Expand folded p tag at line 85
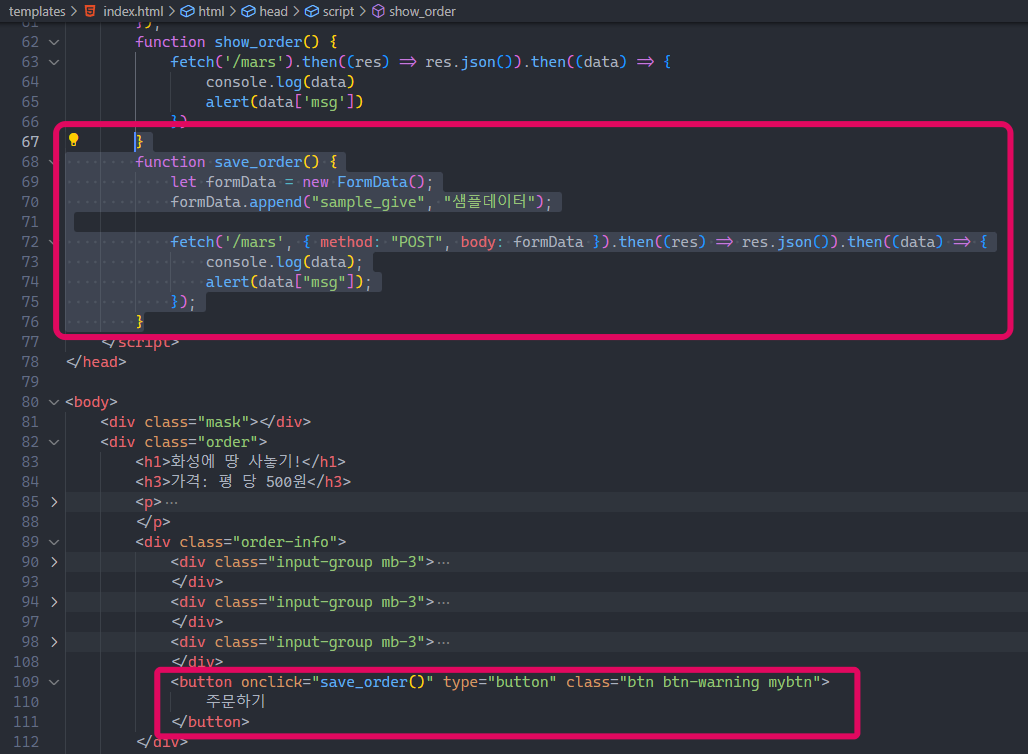1028x754 pixels. pyautogui.click(x=54, y=502)
